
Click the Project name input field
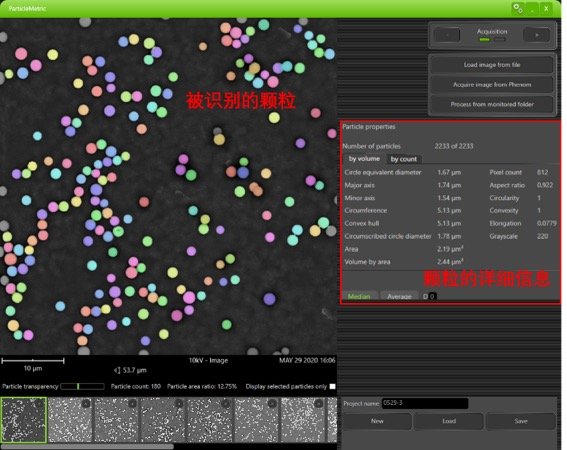tap(425, 403)
